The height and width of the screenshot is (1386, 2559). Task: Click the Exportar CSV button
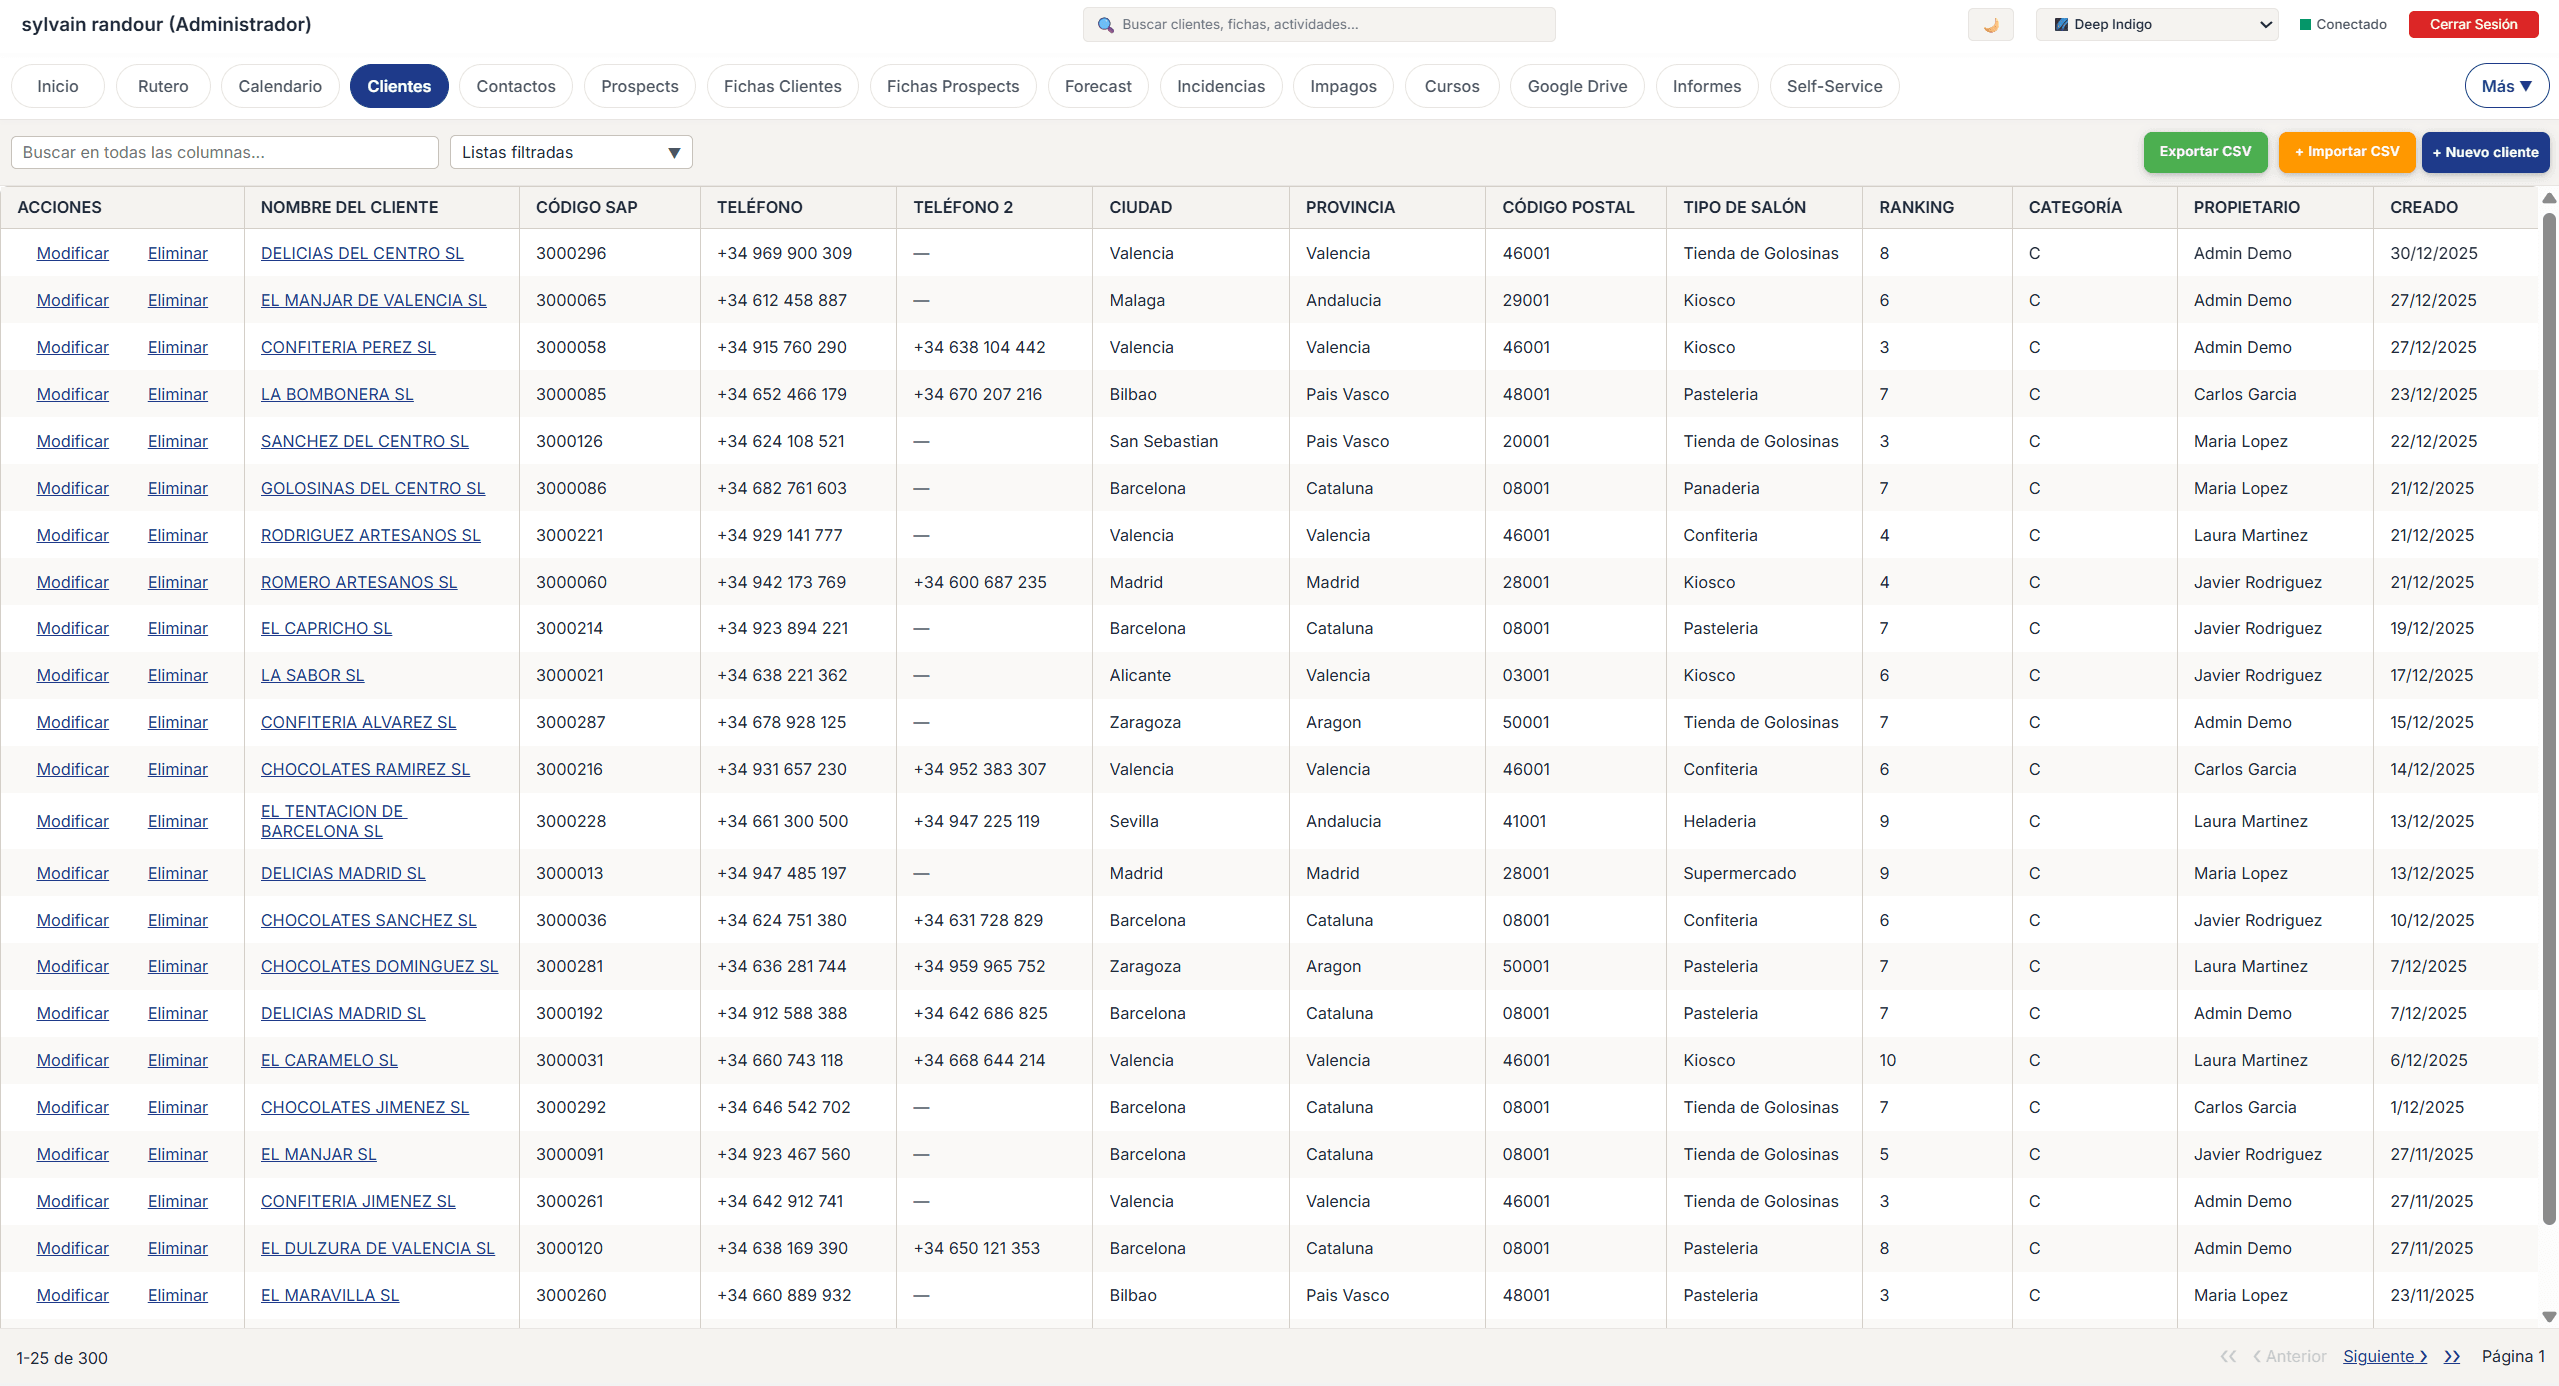tap(2205, 152)
